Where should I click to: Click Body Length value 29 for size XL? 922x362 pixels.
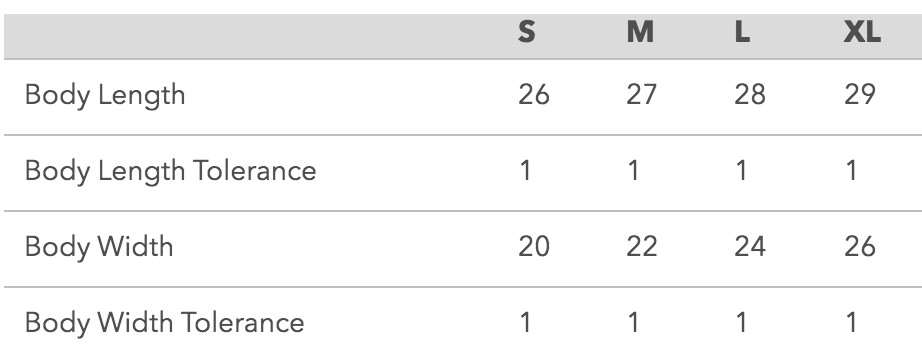tap(860, 95)
